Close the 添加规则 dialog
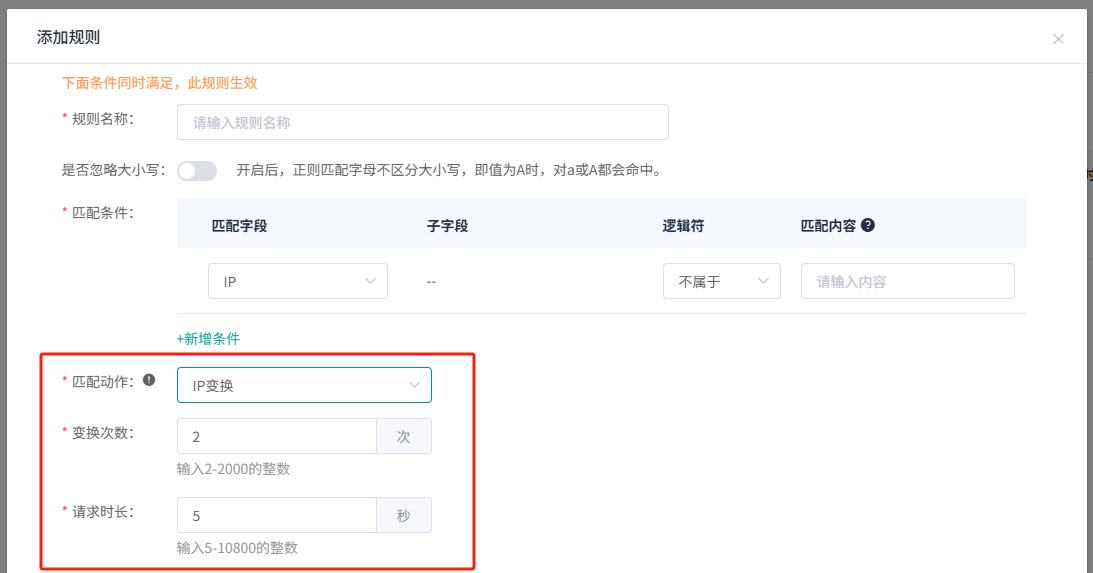 1058,39
